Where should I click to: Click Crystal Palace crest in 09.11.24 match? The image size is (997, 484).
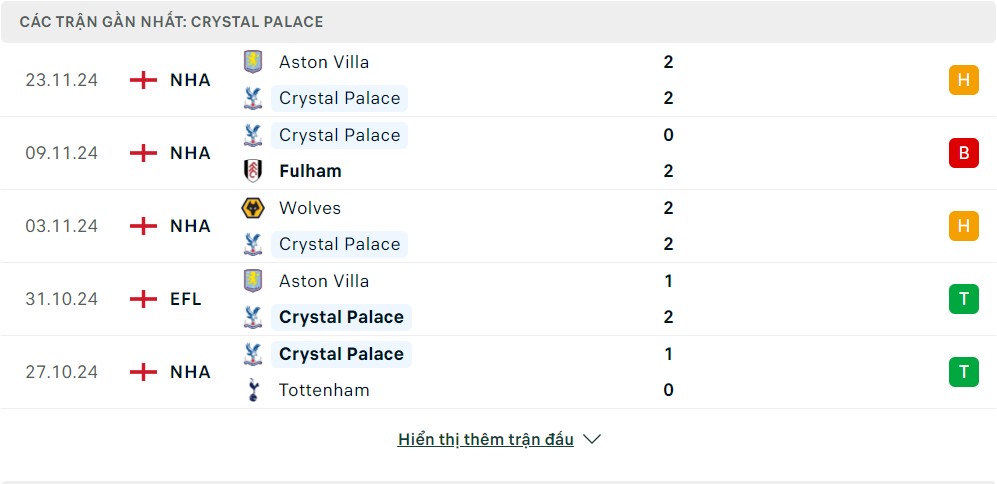pyautogui.click(x=253, y=135)
